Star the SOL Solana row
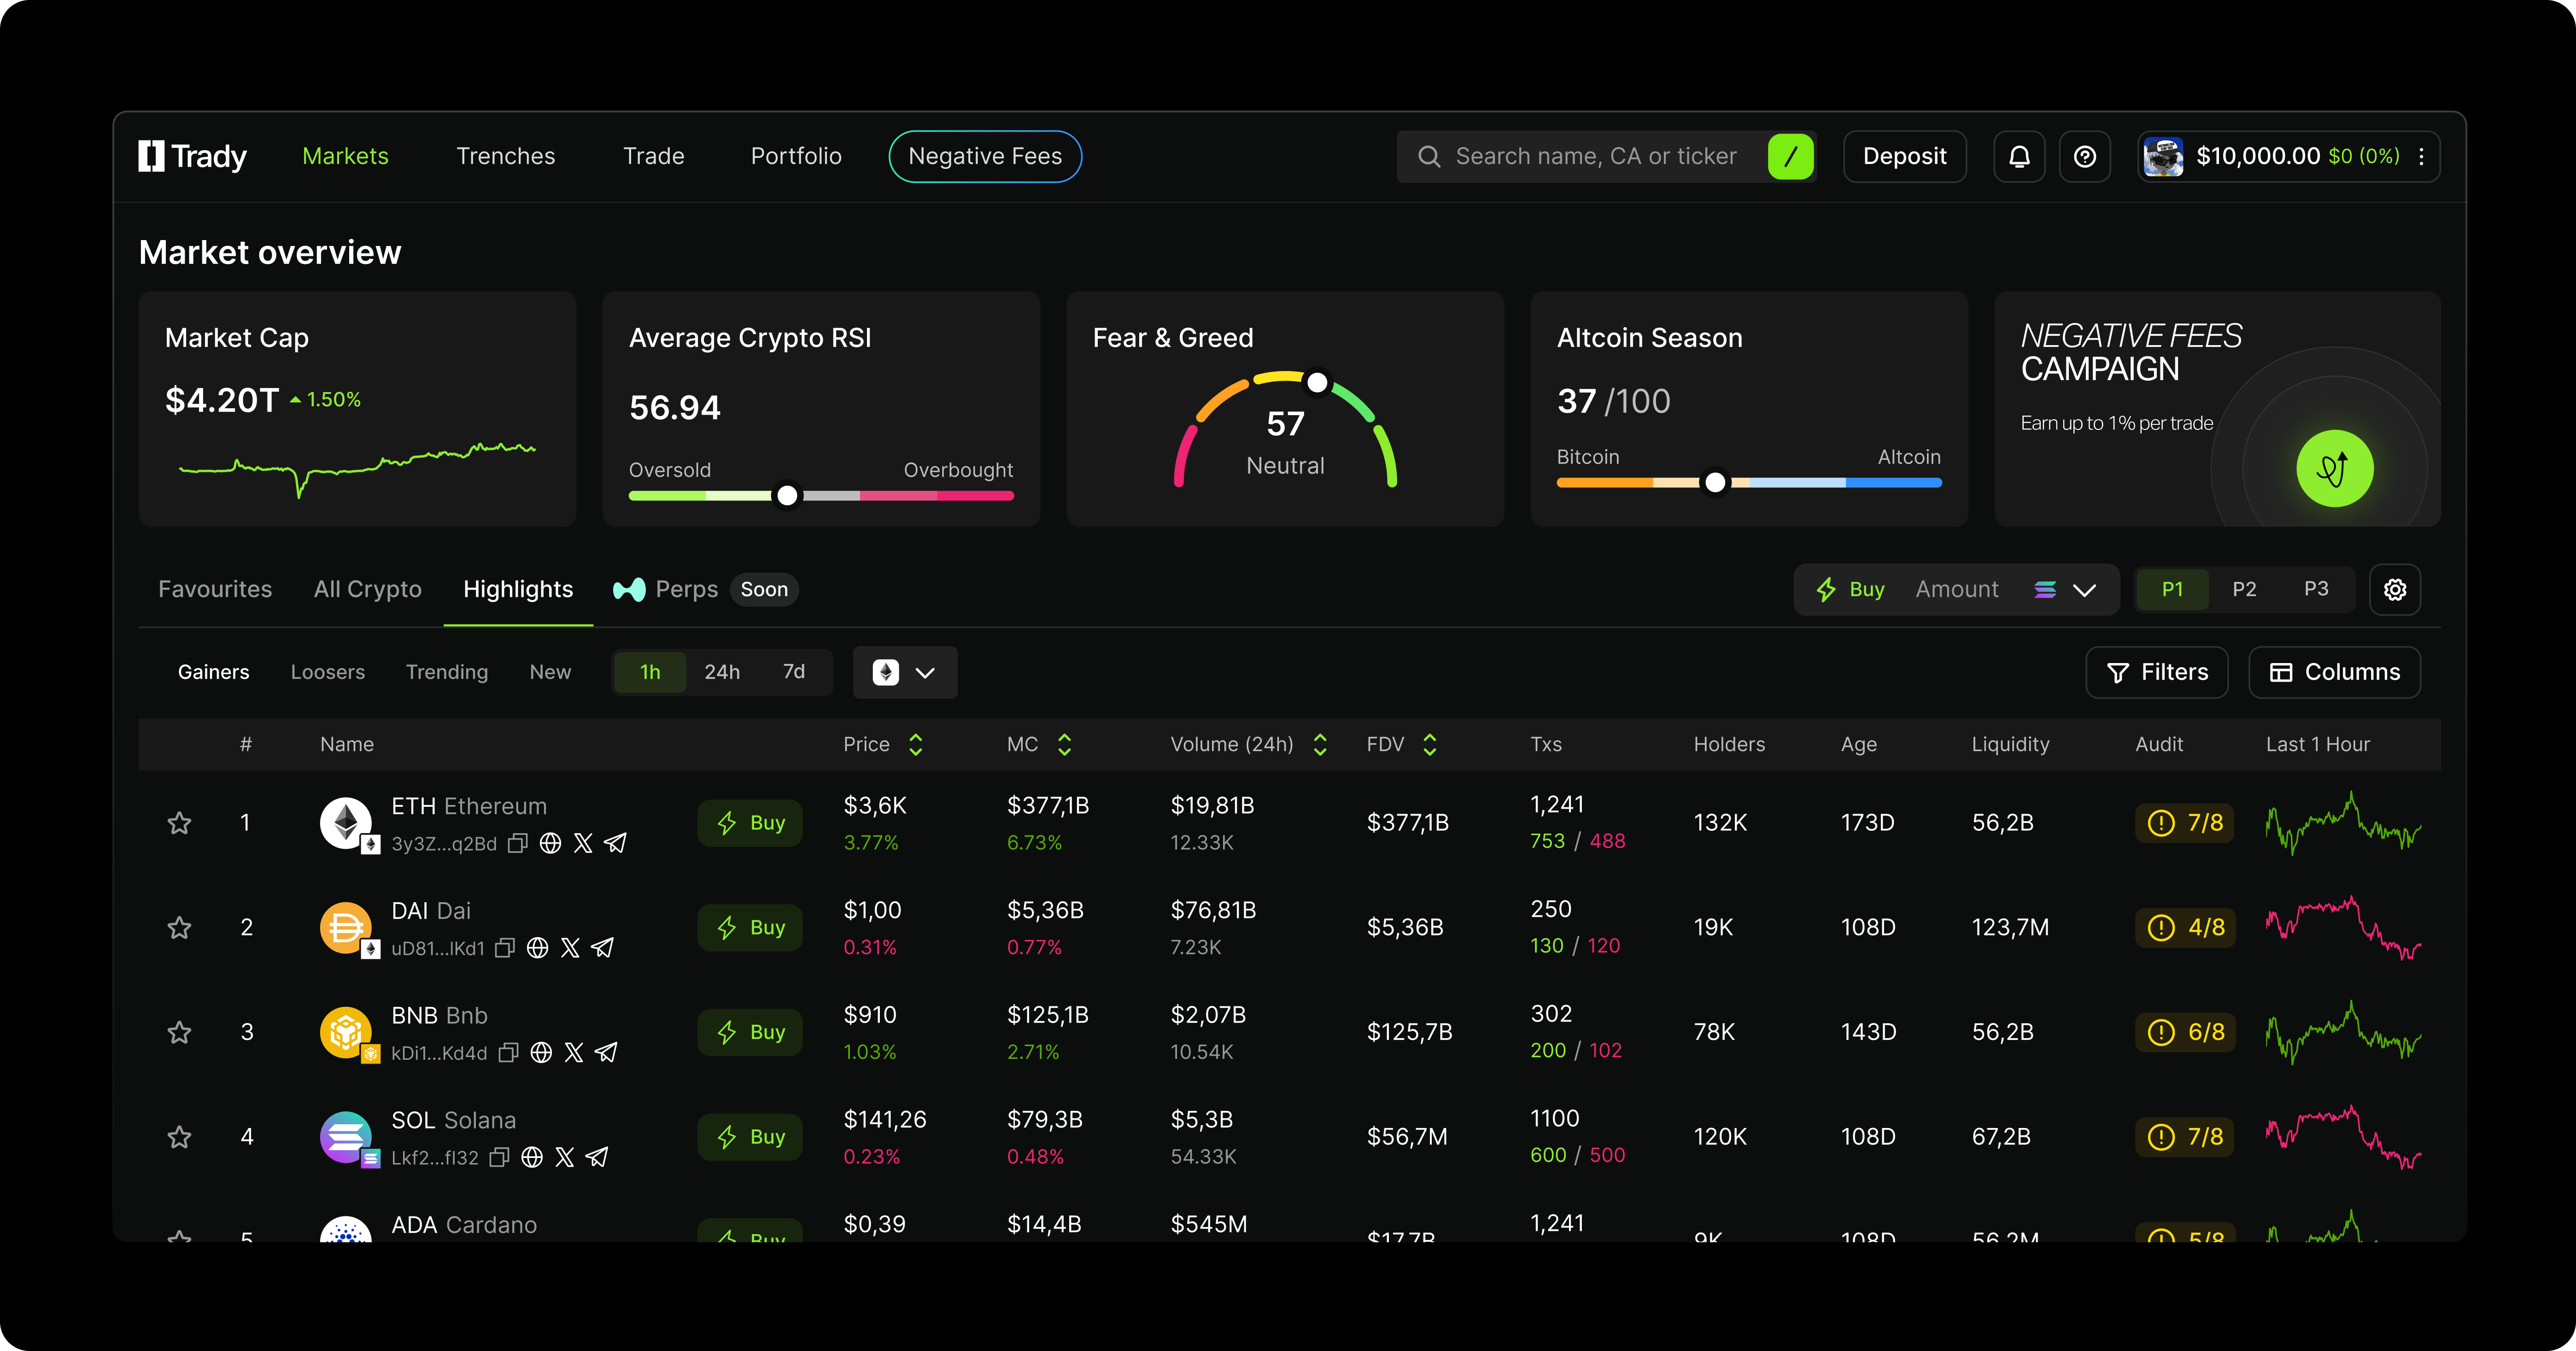The image size is (2576, 1351). point(179,1137)
